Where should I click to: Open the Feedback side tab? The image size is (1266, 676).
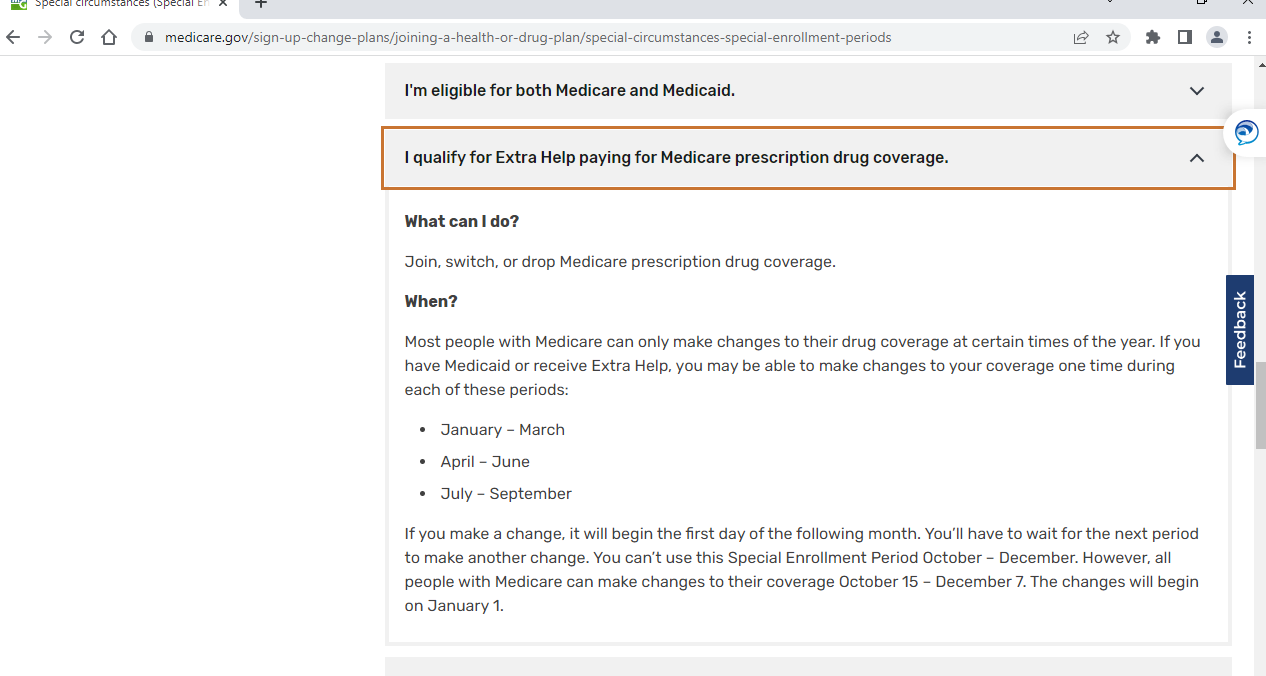click(1240, 330)
